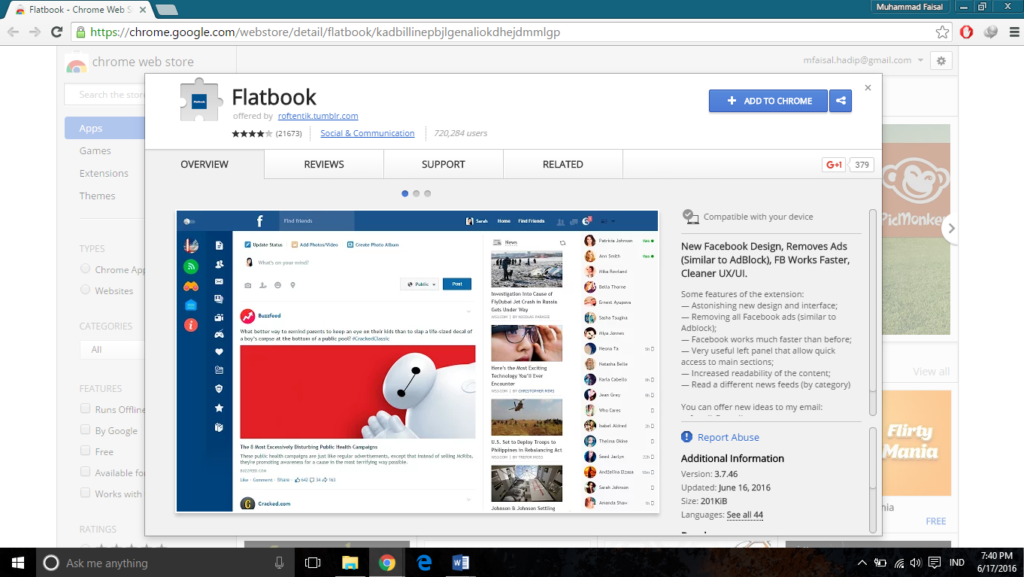Select the Websites radio button

(85, 290)
